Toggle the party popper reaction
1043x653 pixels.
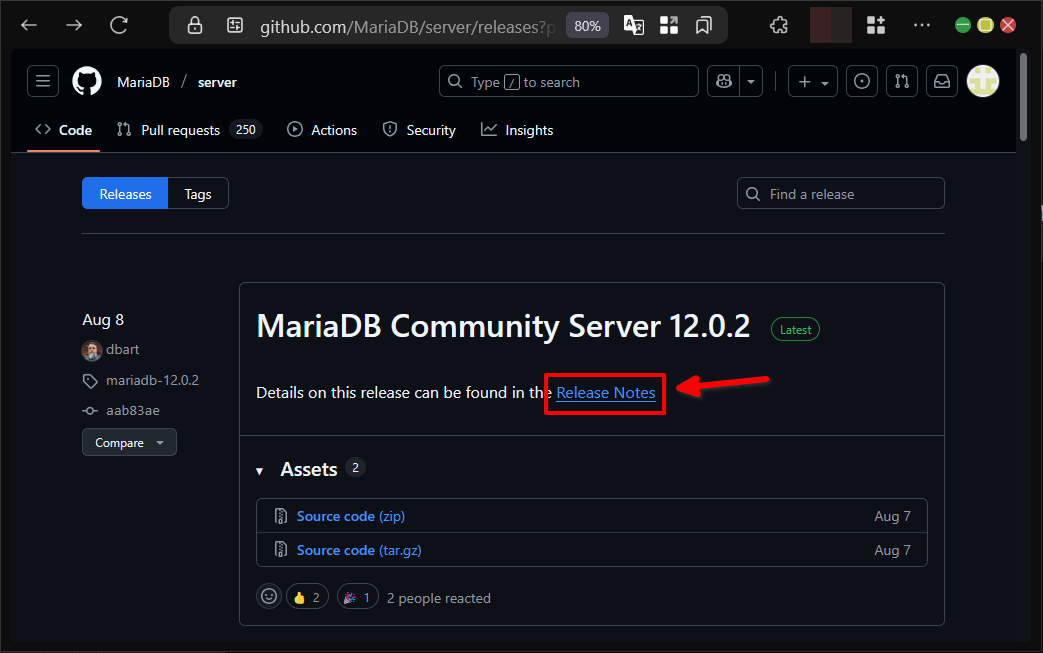click(357, 597)
